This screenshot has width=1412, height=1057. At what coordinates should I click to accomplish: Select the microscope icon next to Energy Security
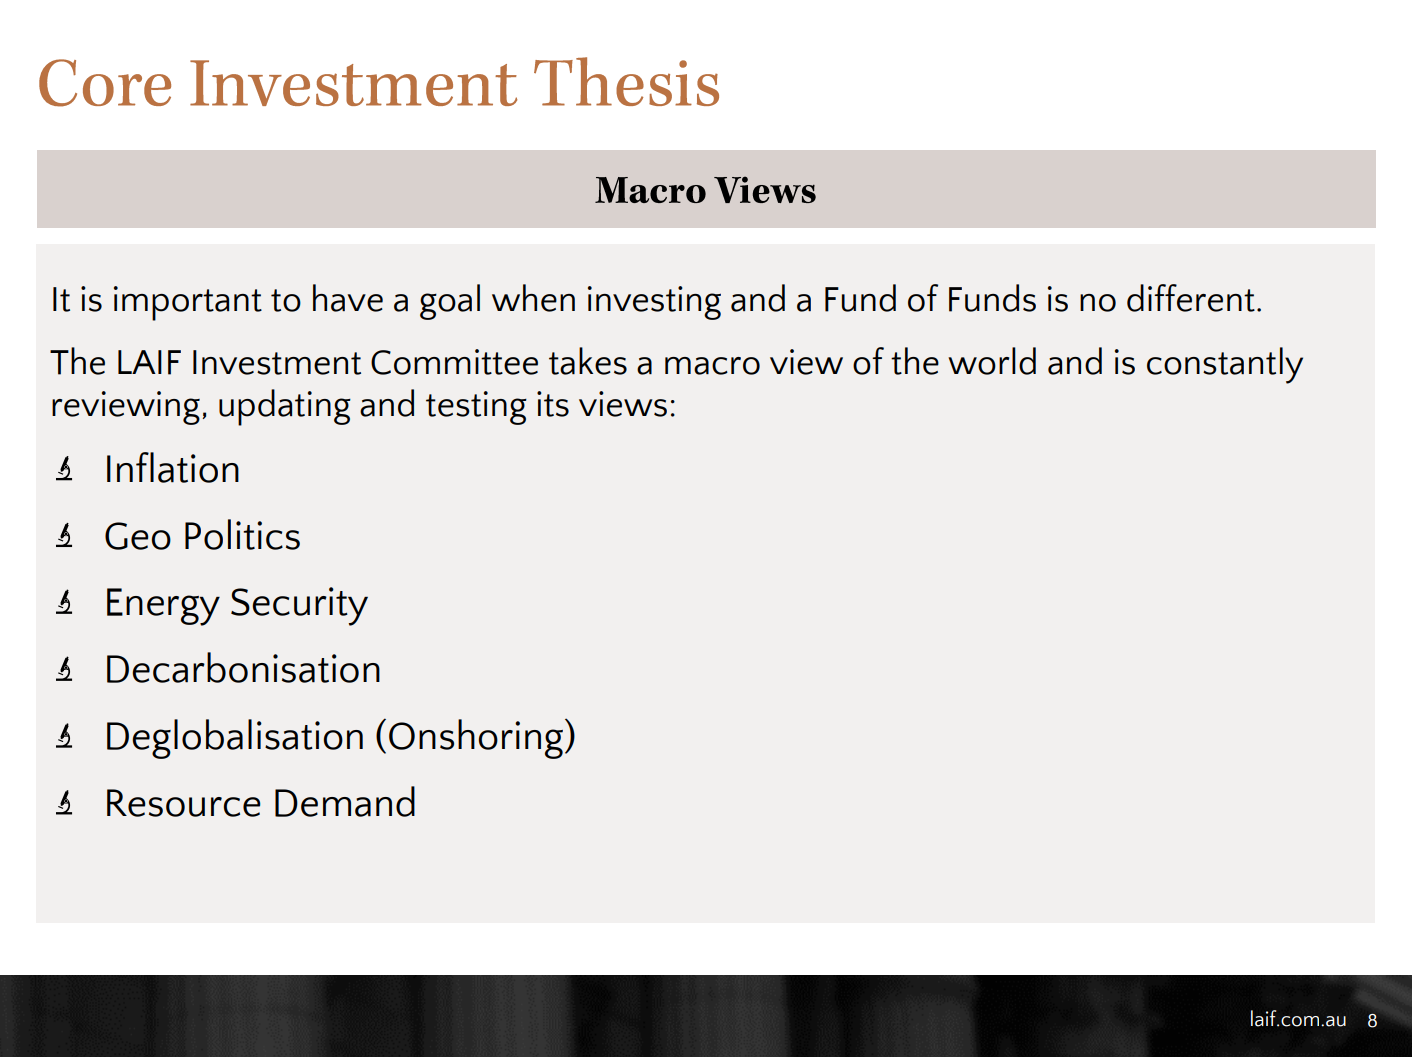pos(65,602)
